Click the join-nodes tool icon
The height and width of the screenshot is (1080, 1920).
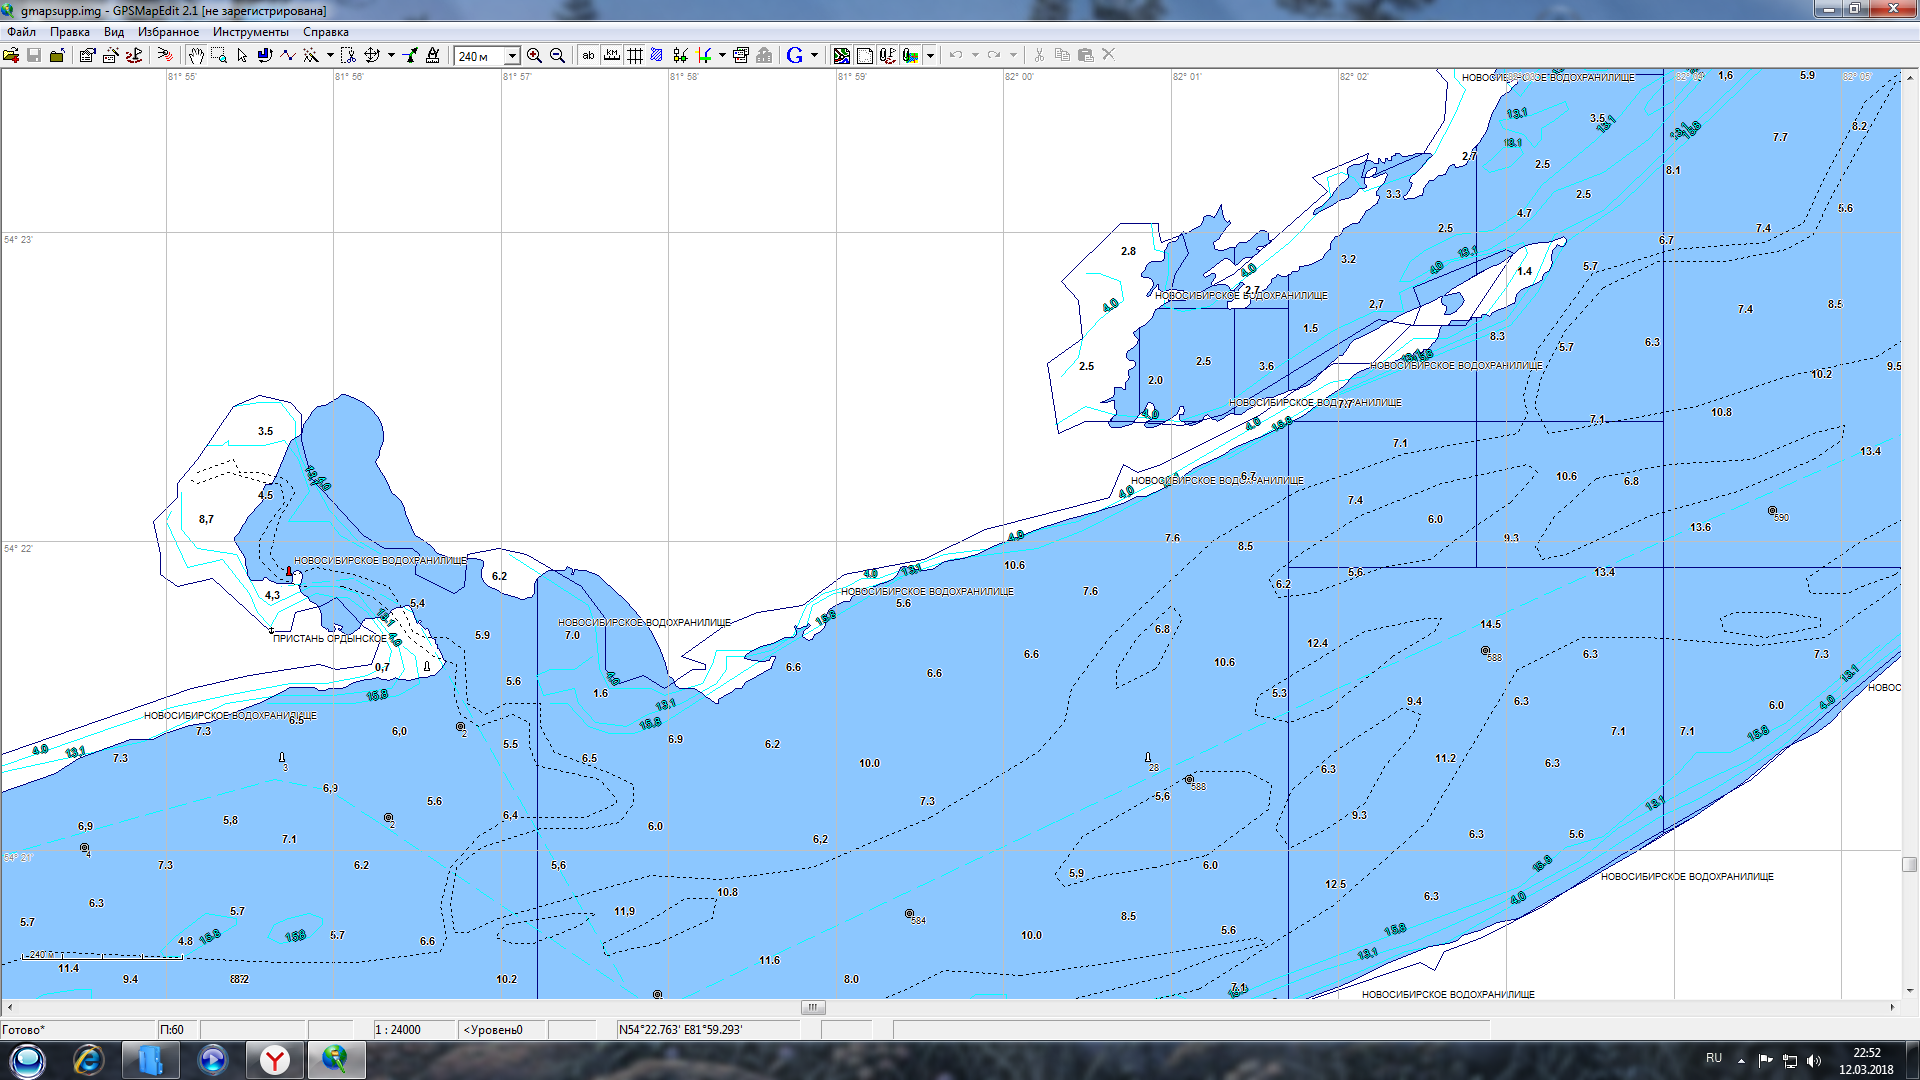[681, 55]
